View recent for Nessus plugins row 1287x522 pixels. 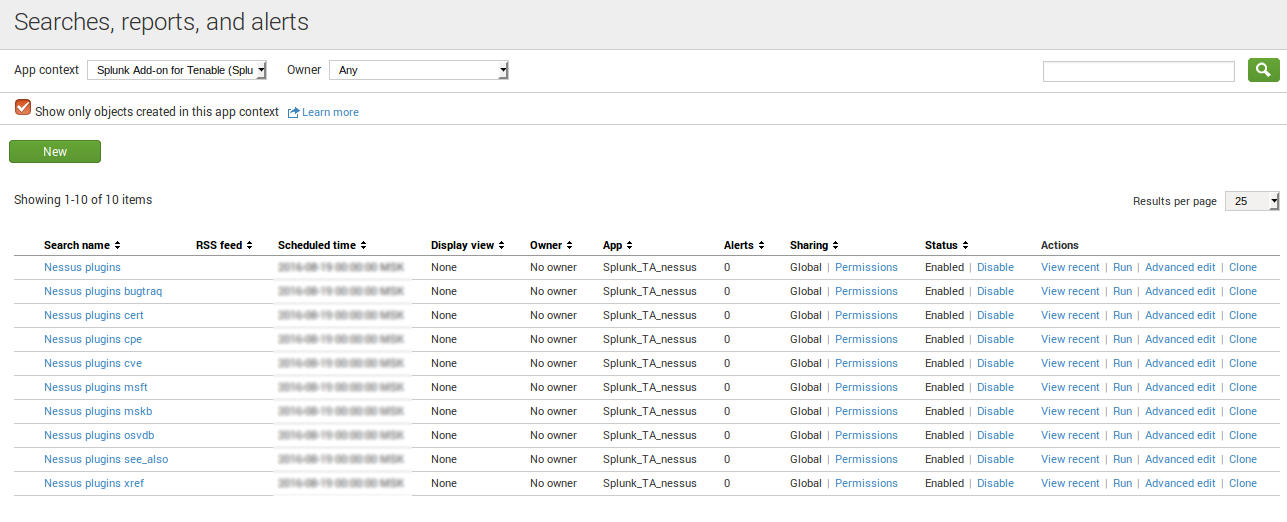click(1070, 268)
